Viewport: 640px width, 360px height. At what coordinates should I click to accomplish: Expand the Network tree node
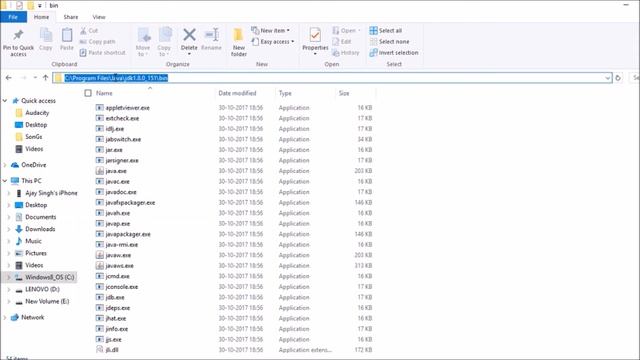coord(5,317)
